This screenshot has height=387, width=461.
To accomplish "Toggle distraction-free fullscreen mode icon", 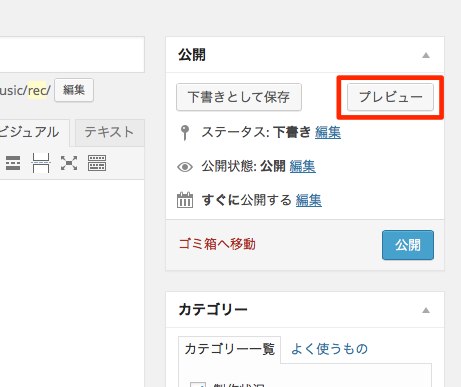I will click(69, 163).
